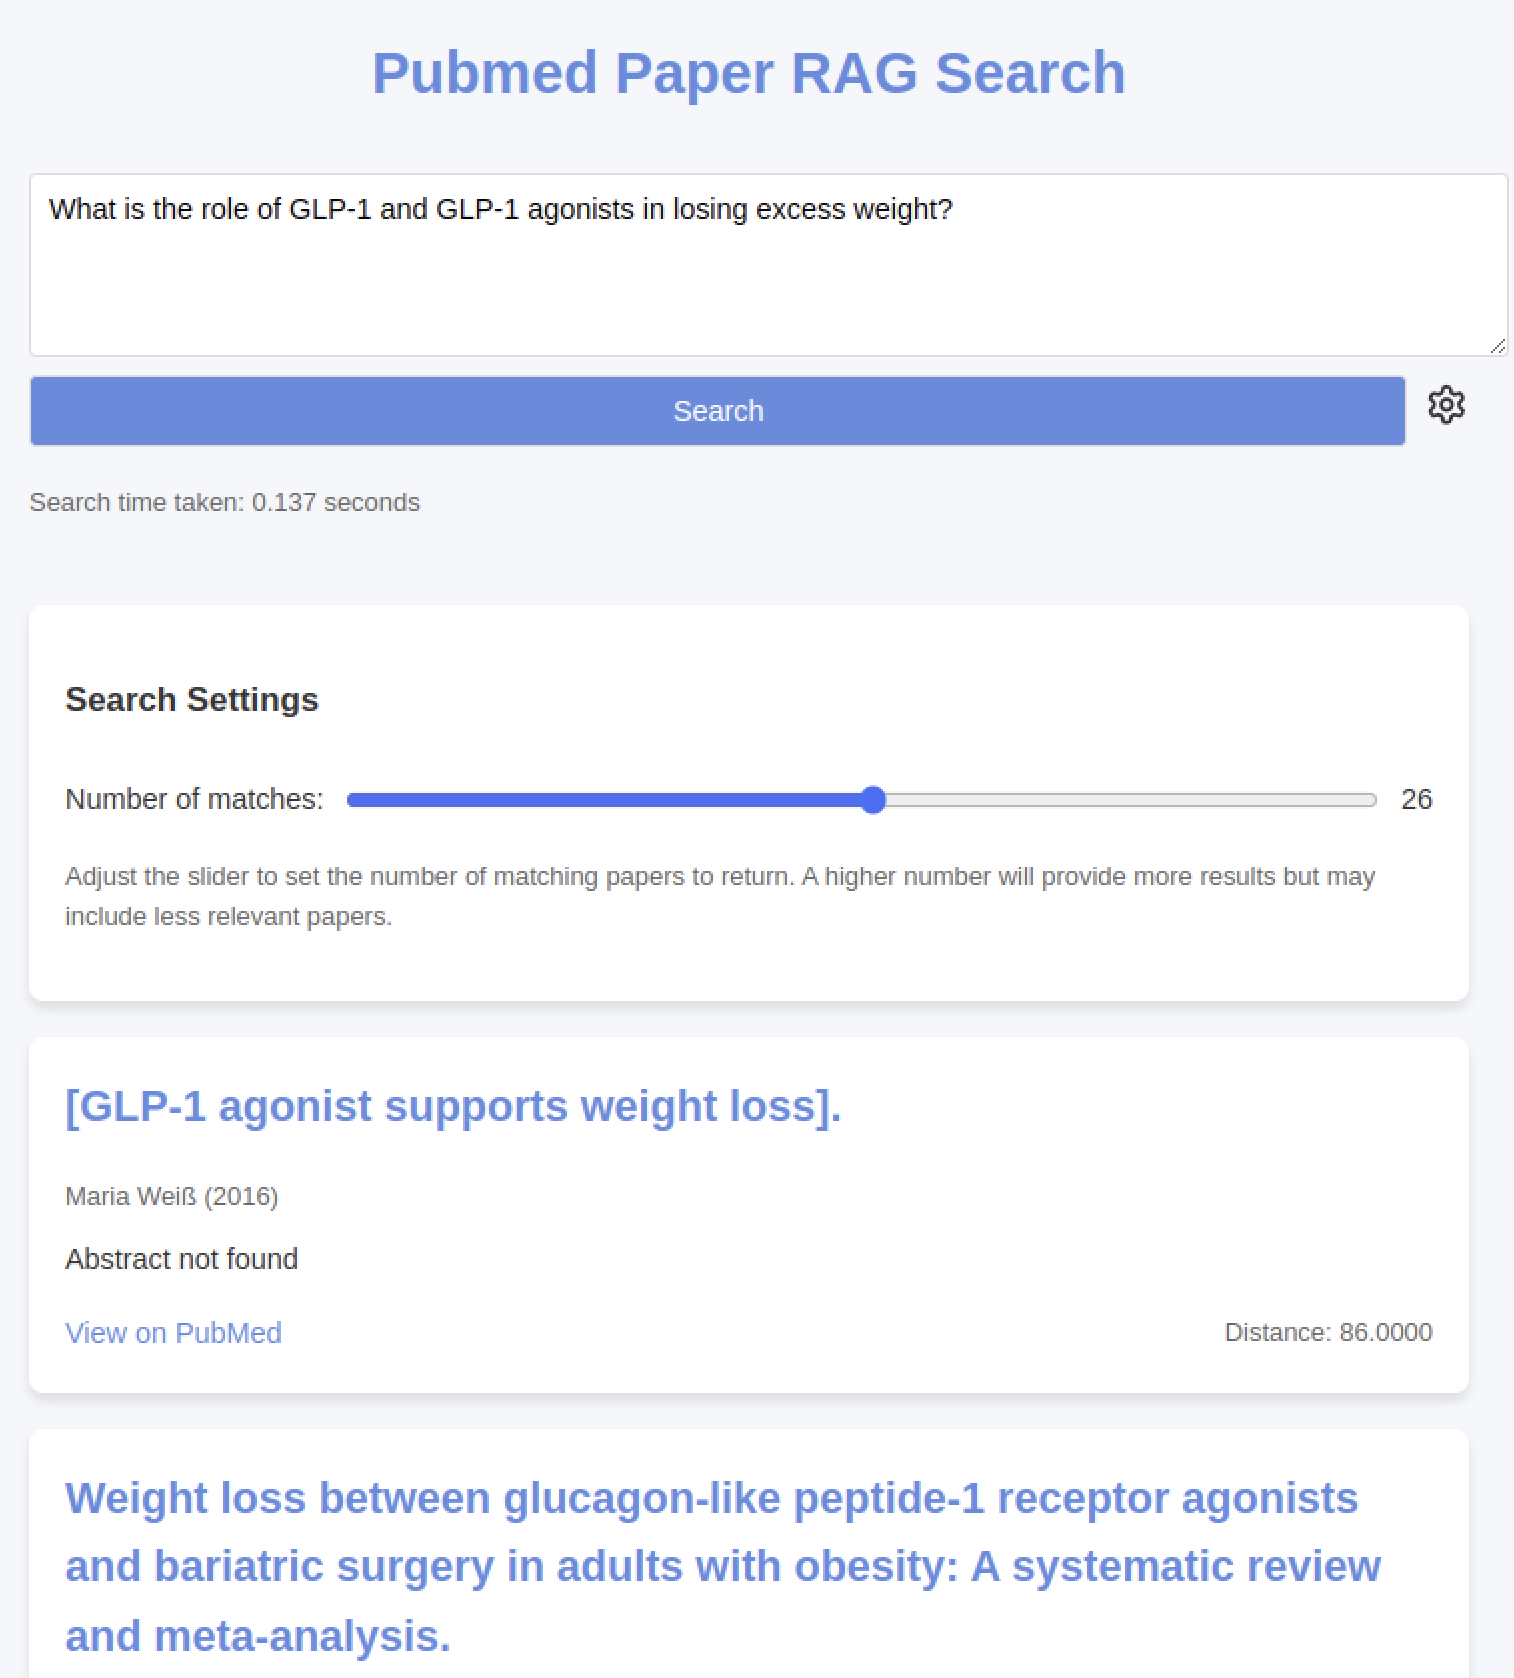1514x1678 pixels.
Task: Click the slider value 26
Action: click(1416, 799)
